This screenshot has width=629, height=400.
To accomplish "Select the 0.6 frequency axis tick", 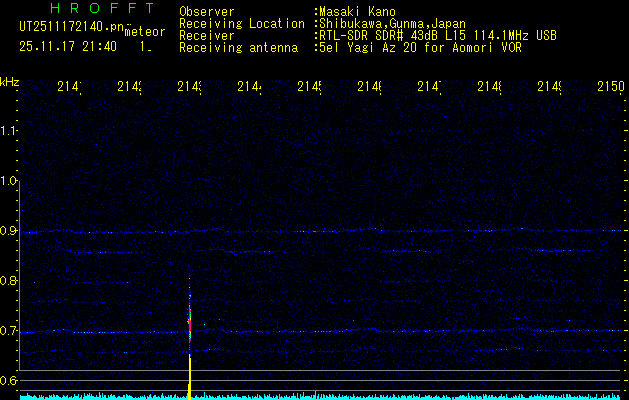I will click(x=10, y=381).
